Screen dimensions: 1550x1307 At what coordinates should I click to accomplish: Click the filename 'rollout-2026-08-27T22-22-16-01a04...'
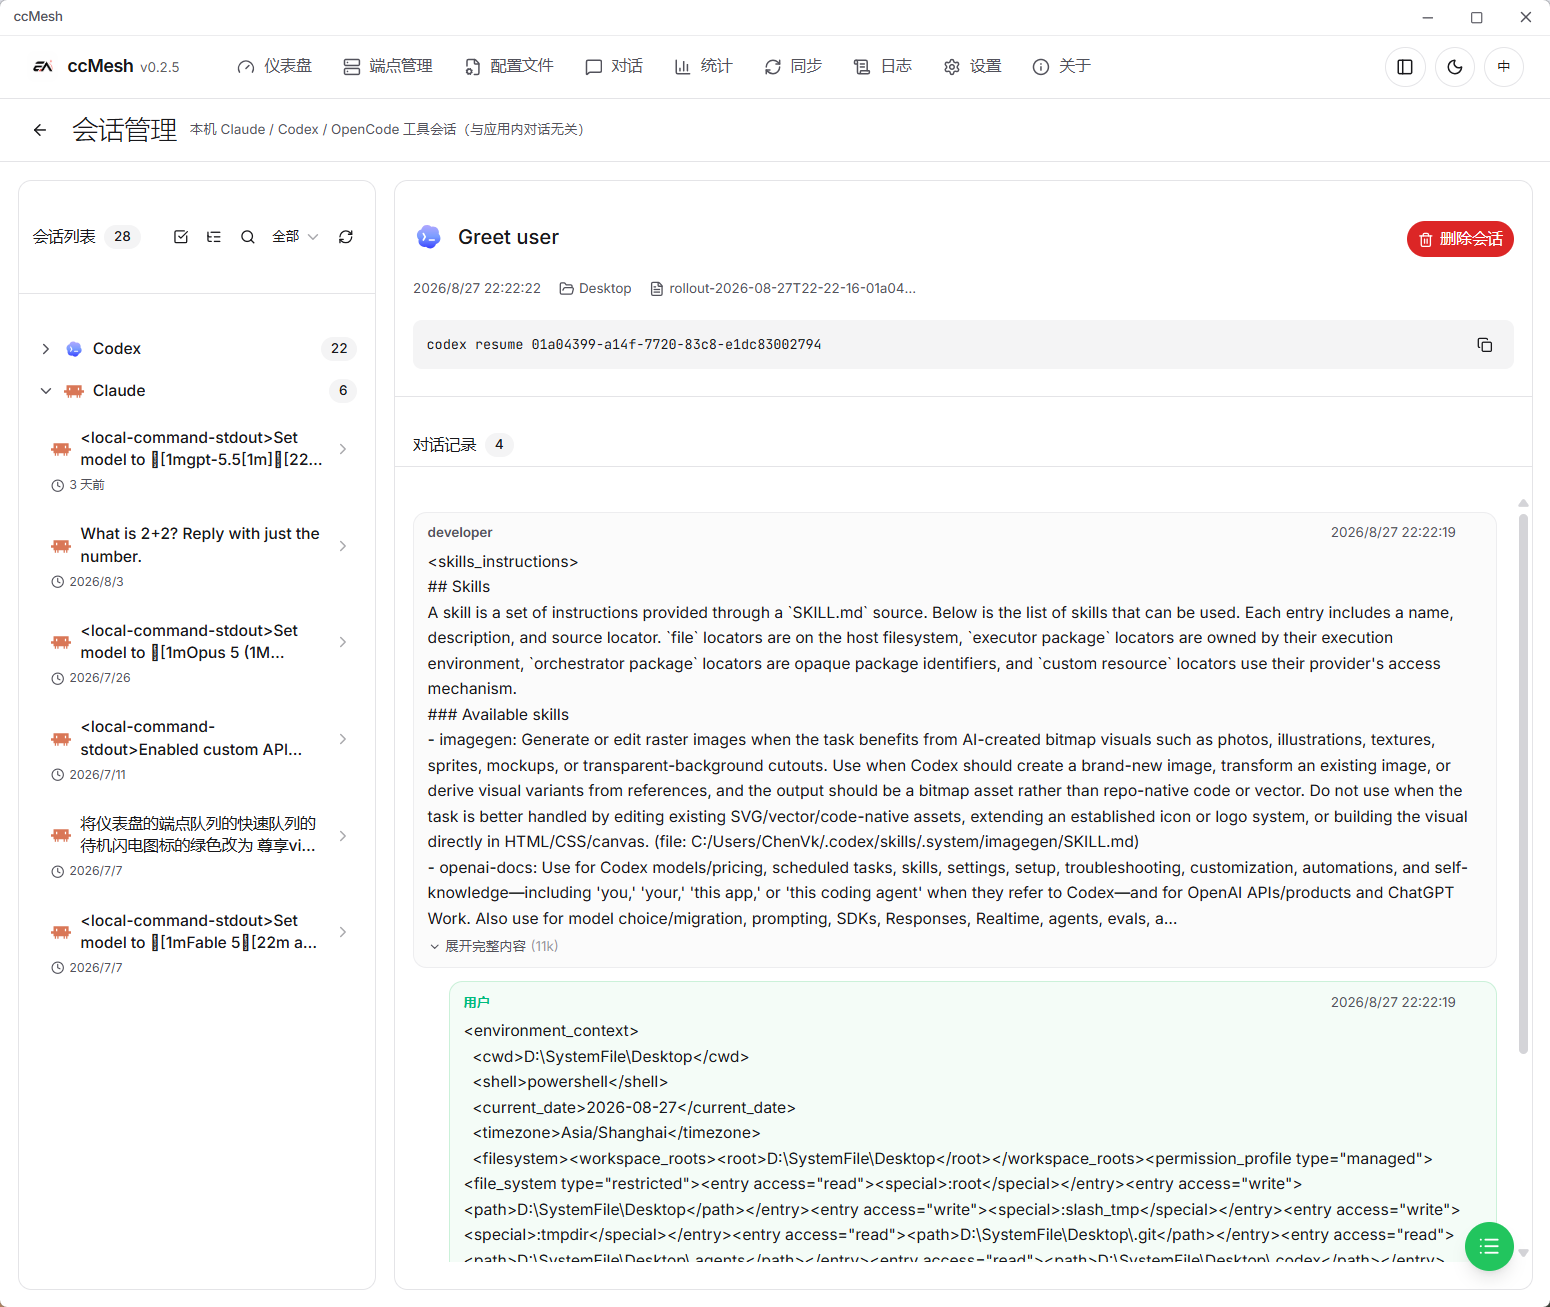(792, 289)
